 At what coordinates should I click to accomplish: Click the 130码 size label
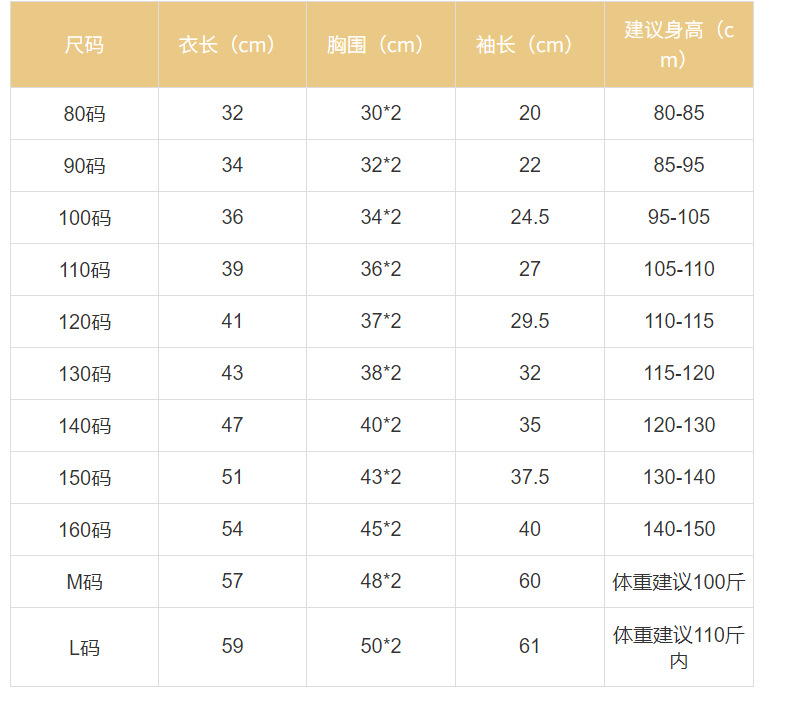[x=84, y=374]
